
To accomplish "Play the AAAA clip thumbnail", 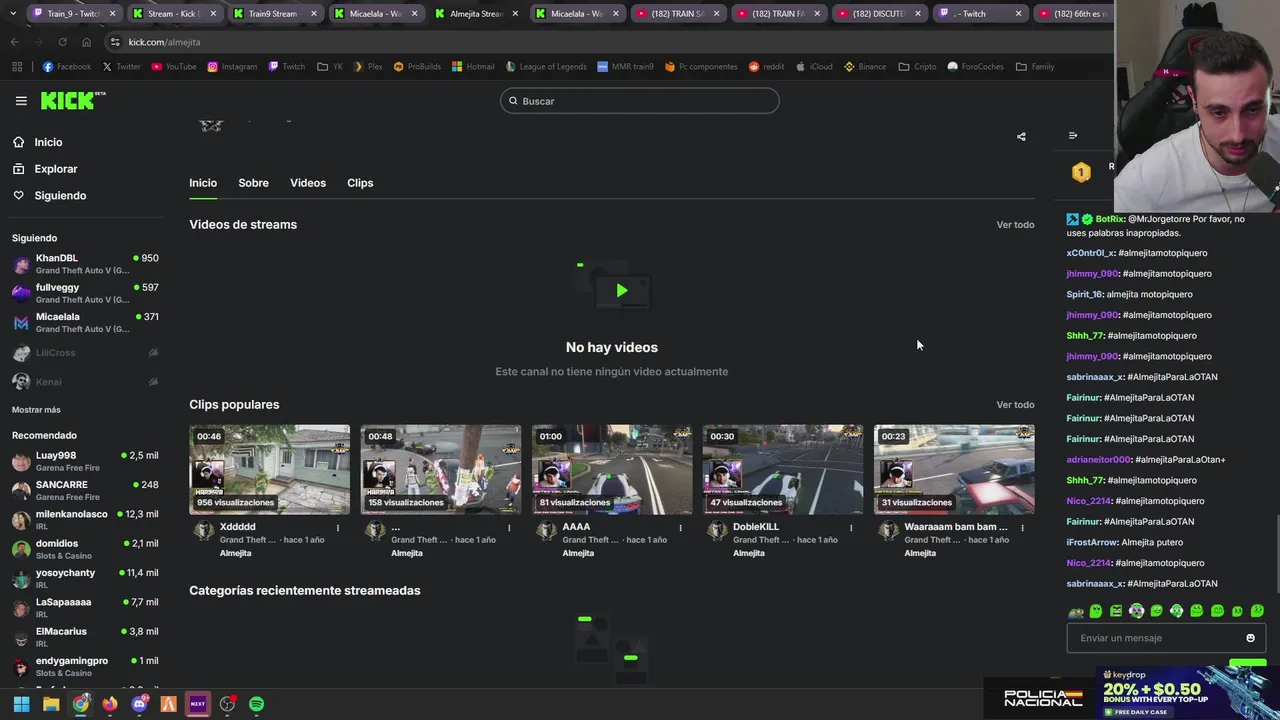I will click(612, 470).
